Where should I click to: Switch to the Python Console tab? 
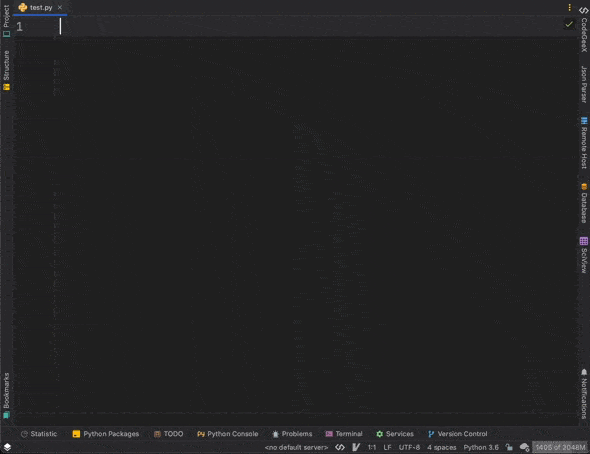[228, 434]
